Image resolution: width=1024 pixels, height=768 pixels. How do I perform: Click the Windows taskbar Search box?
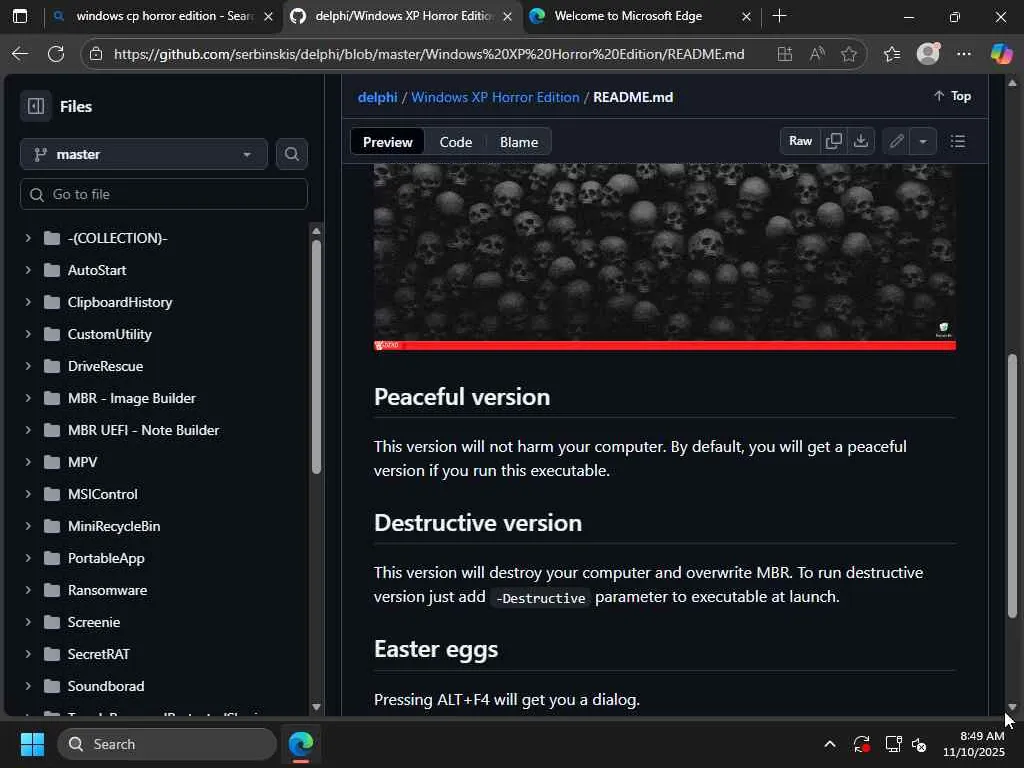167,744
